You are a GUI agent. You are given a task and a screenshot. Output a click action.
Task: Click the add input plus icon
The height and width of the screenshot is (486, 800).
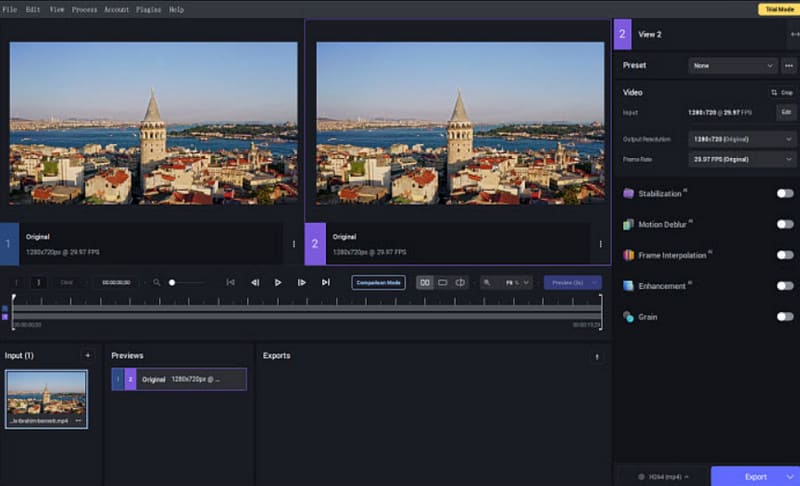click(x=87, y=355)
